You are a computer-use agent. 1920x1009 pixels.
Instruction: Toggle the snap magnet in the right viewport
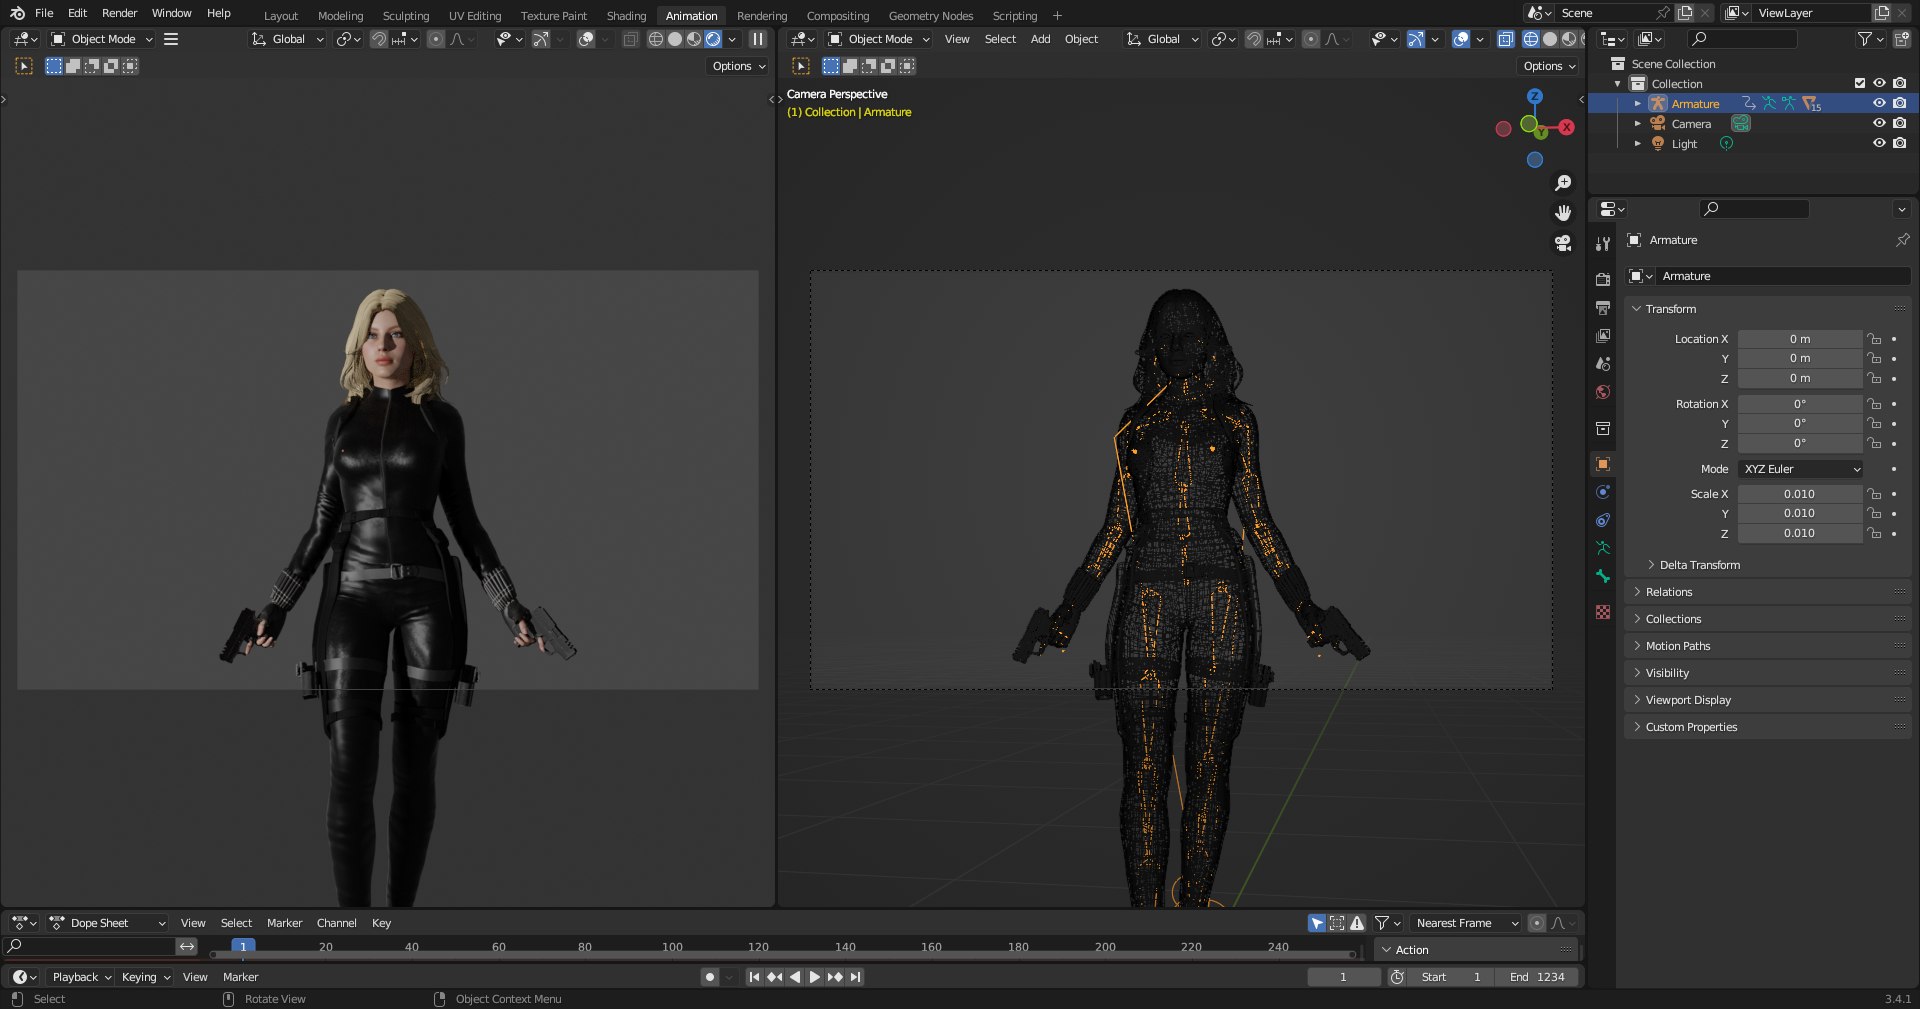1253,39
